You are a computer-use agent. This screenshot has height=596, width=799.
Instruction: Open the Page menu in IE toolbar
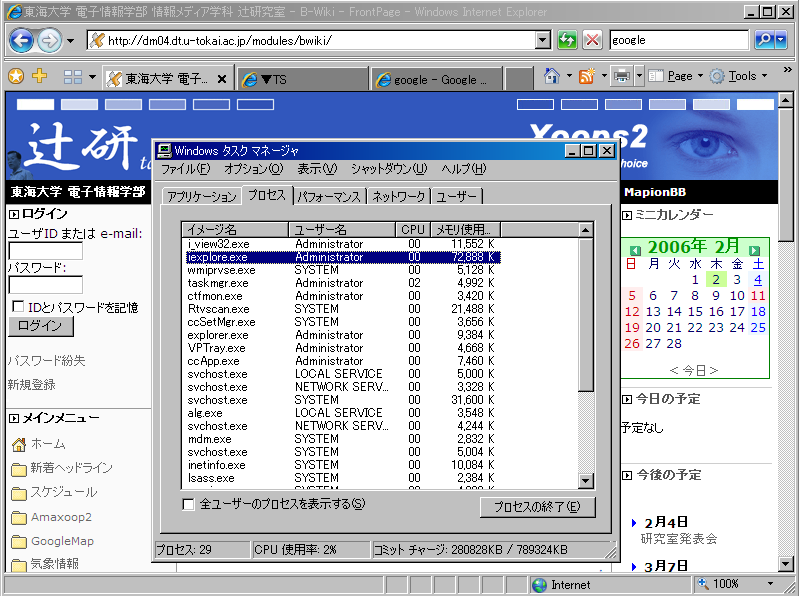pyautogui.click(x=676, y=76)
